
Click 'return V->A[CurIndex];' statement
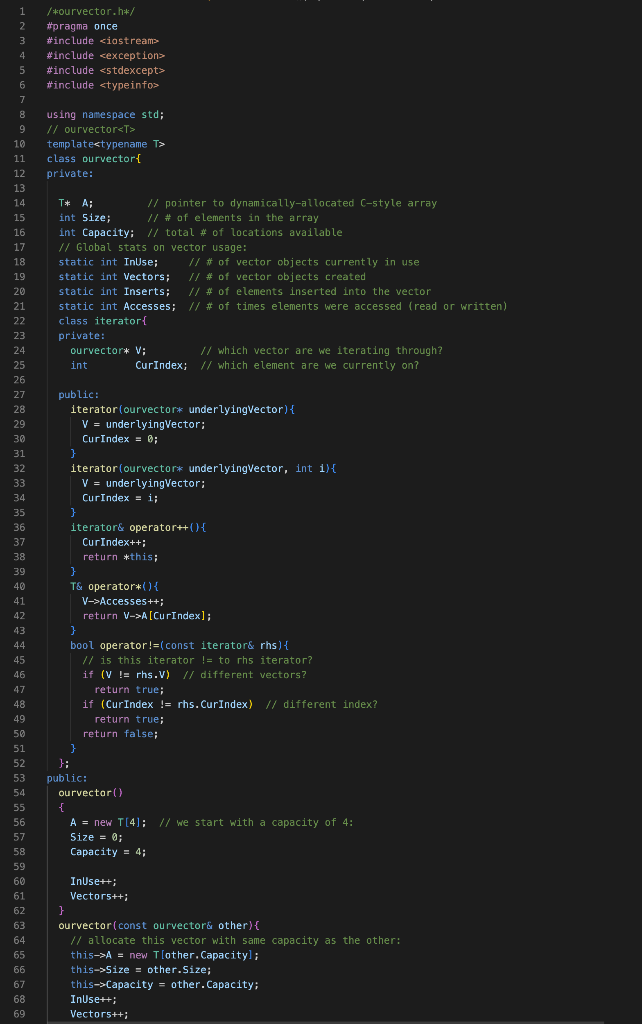coord(147,616)
